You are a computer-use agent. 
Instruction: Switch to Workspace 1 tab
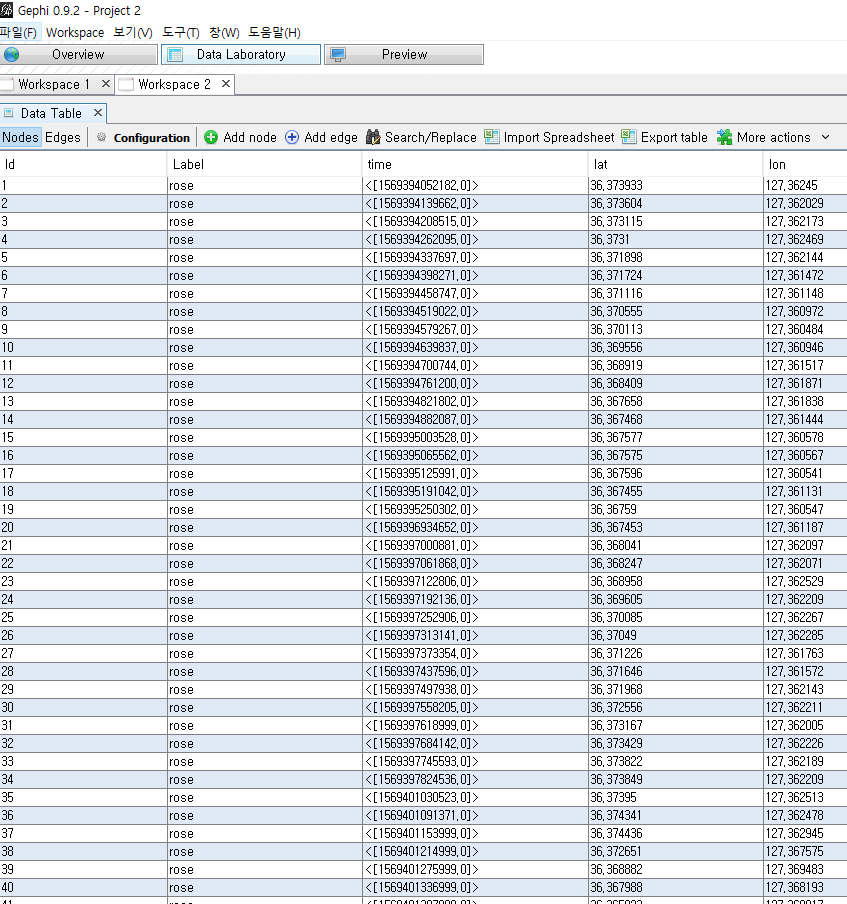click(x=54, y=85)
